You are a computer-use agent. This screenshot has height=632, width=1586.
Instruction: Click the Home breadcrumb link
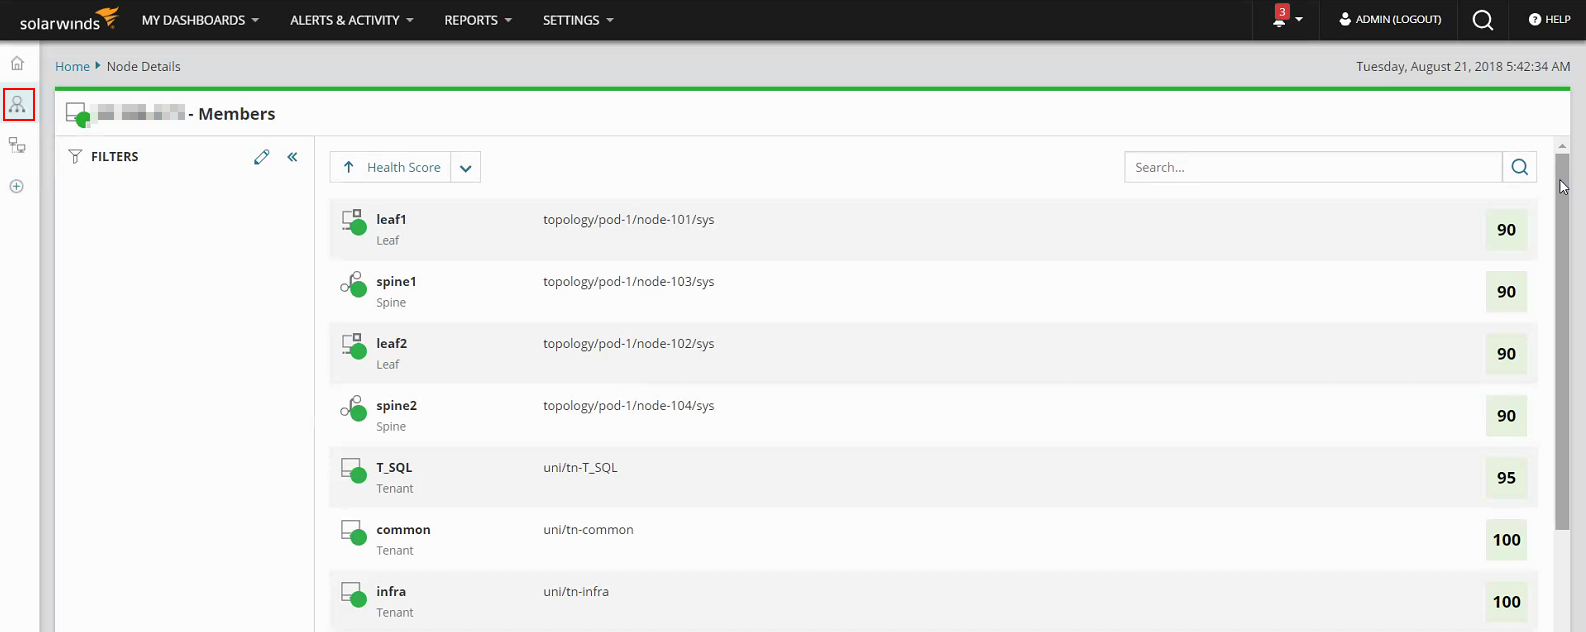[72, 66]
